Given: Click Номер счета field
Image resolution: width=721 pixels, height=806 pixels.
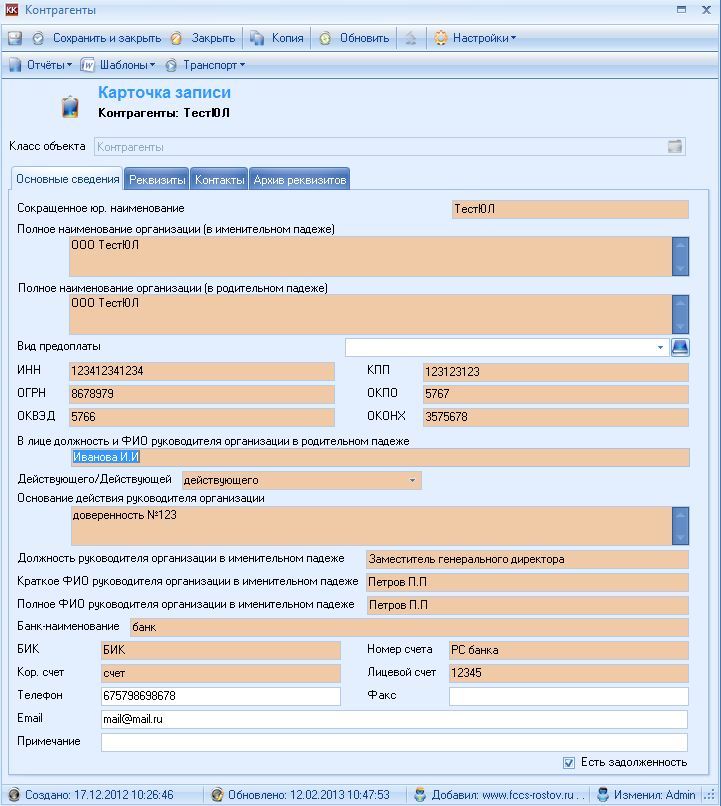Looking at the screenshot, I should click(569, 650).
